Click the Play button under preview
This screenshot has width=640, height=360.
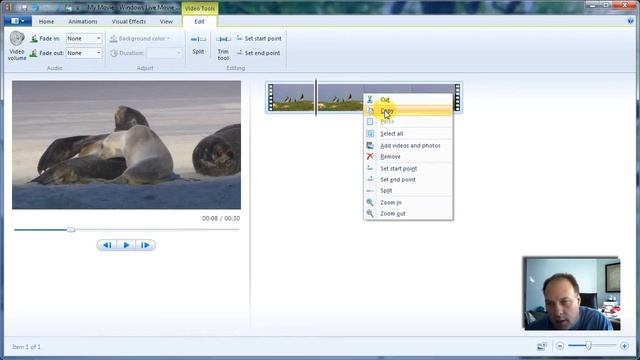[126, 245]
